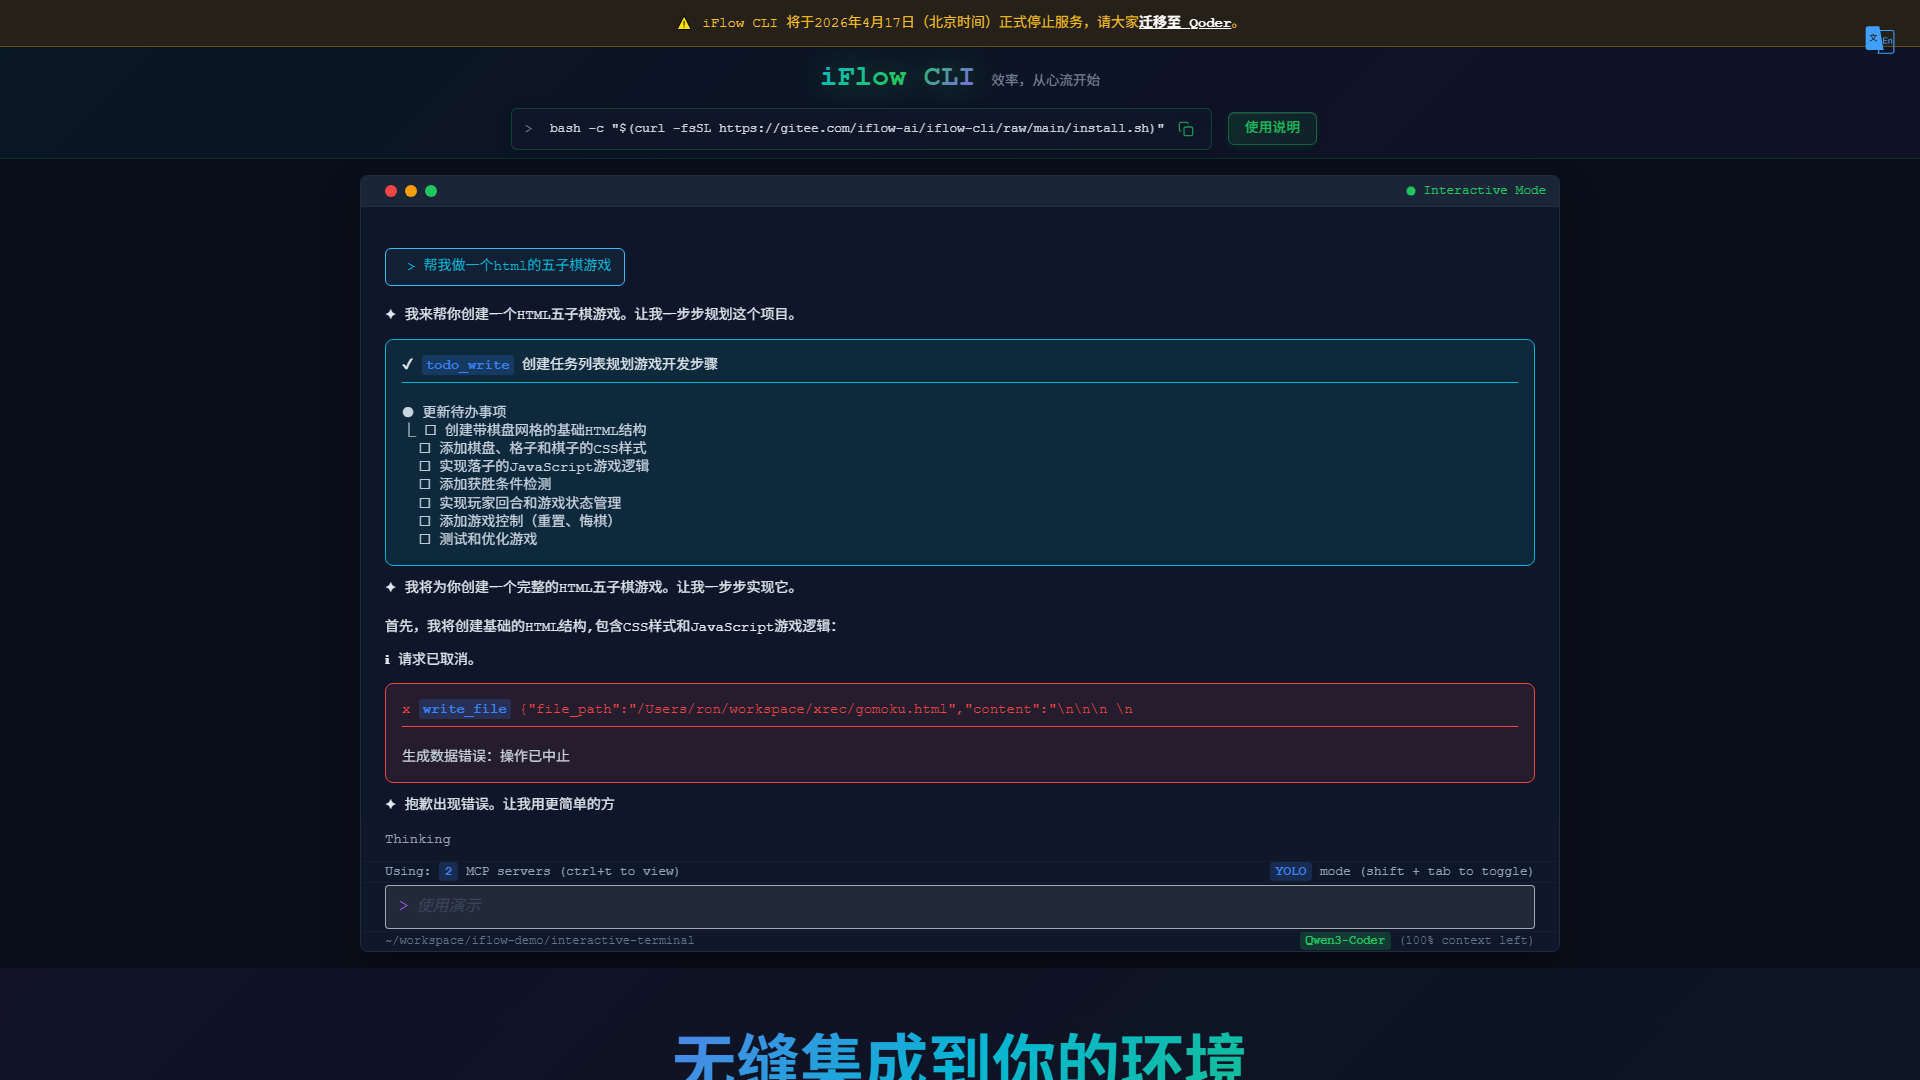Click the 无缝集成到你的环境 heading
The image size is (1920, 1080).
[x=960, y=1056]
